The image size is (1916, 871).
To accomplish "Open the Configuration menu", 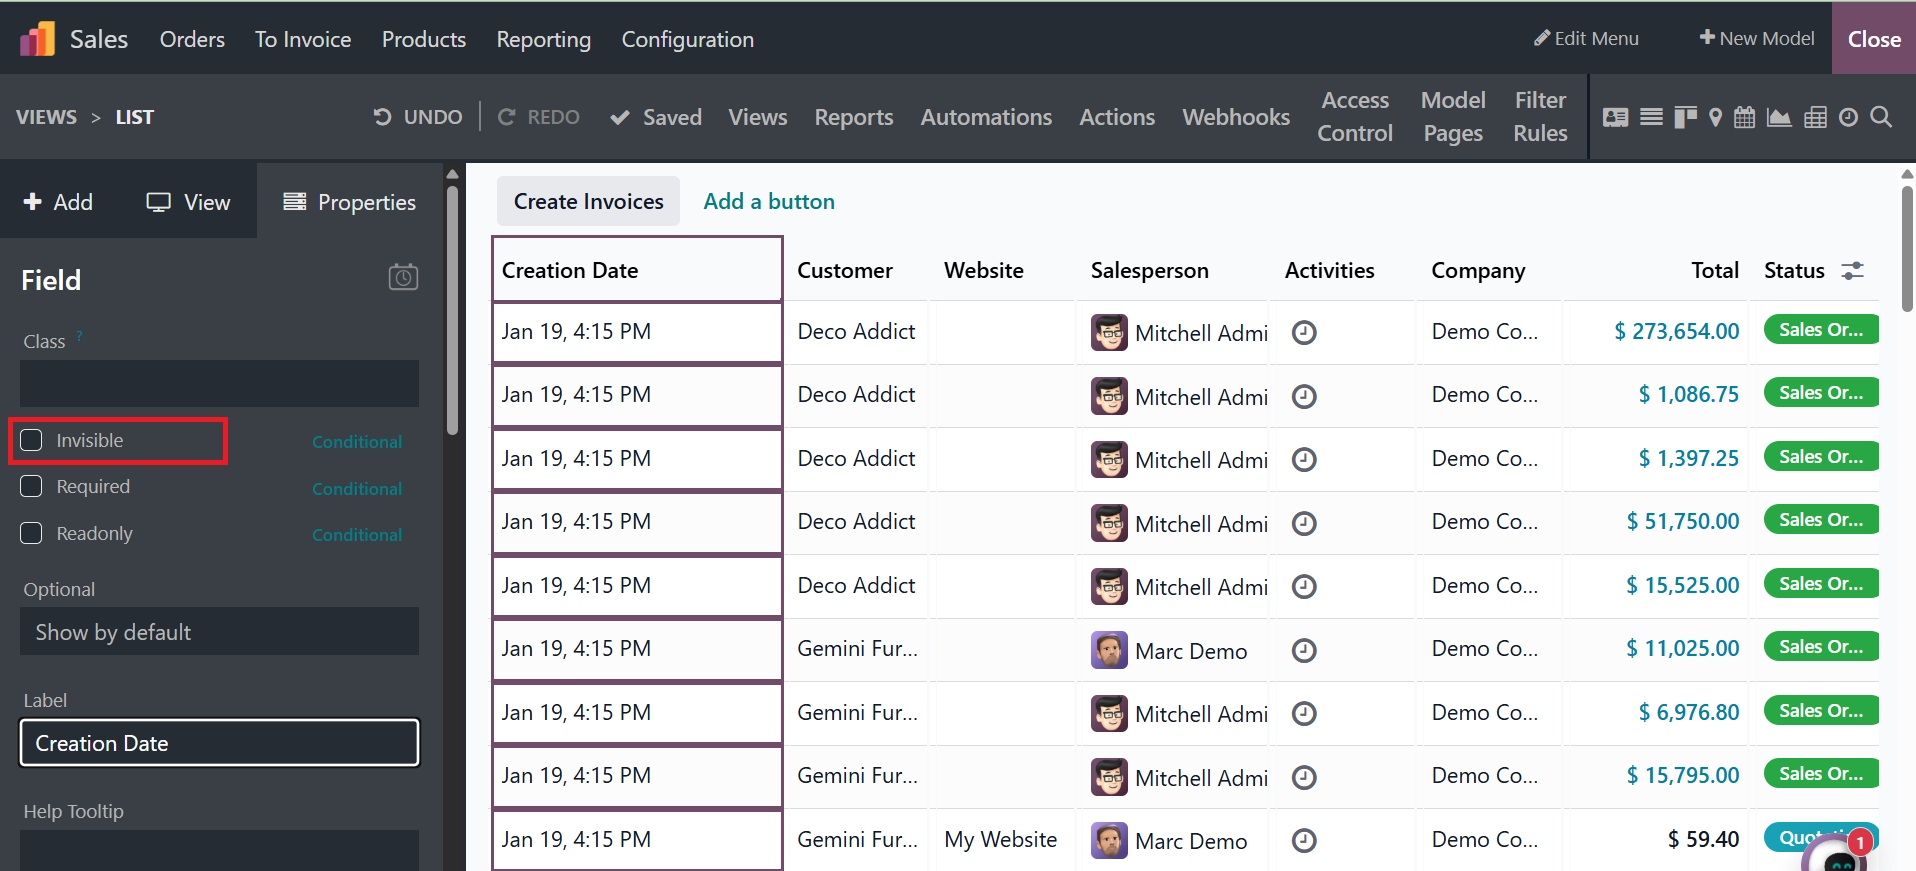I will pyautogui.click(x=687, y=39).
